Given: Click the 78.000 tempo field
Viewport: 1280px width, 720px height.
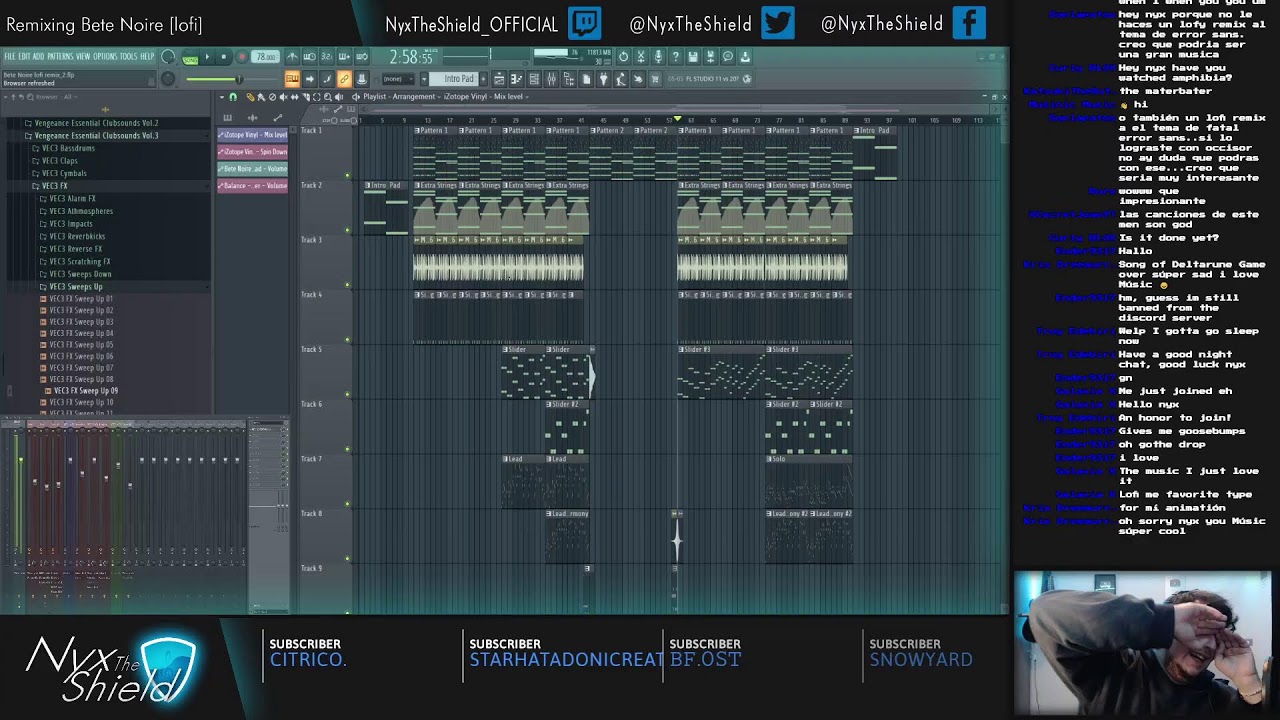Looking at the screenshot, I should point(266,57).
